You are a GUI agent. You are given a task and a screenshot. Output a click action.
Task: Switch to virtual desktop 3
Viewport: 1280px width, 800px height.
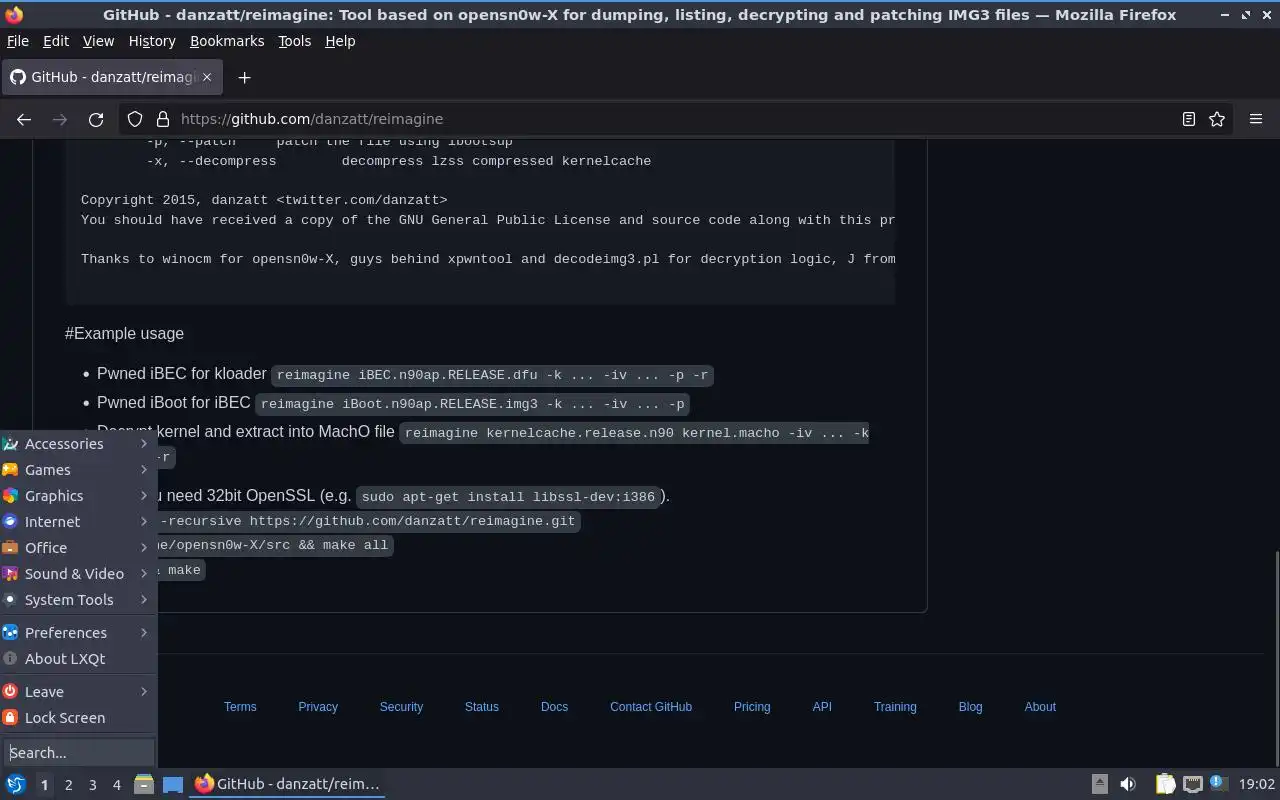coord(92,785)
